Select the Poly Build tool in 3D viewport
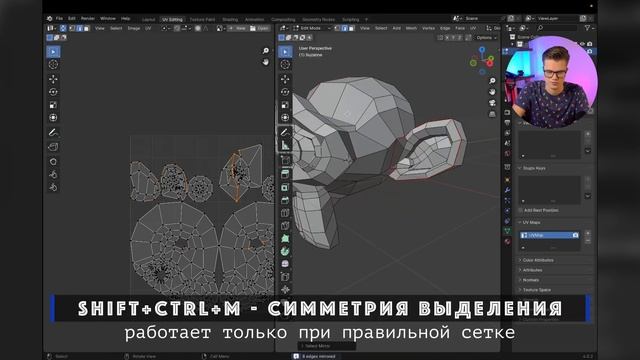Image resolution: width=640 pixels, height=360 pixels. pyautogui.click(x=285, y=238)
